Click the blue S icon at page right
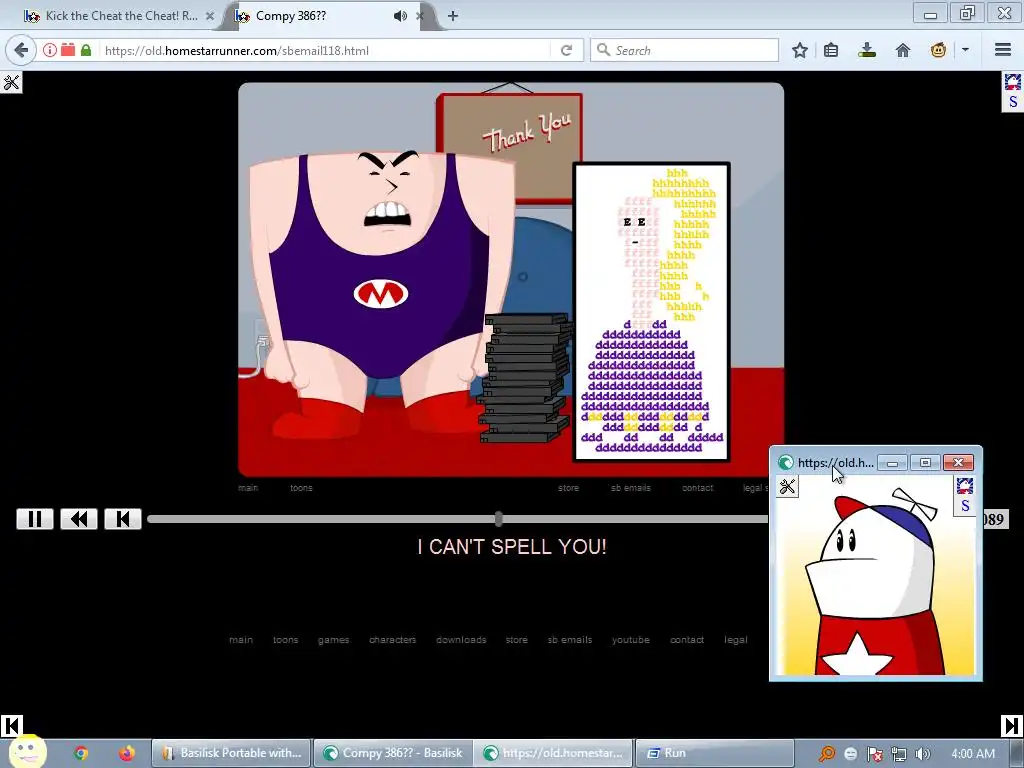1024x768 pixels. click(1013, 102)
